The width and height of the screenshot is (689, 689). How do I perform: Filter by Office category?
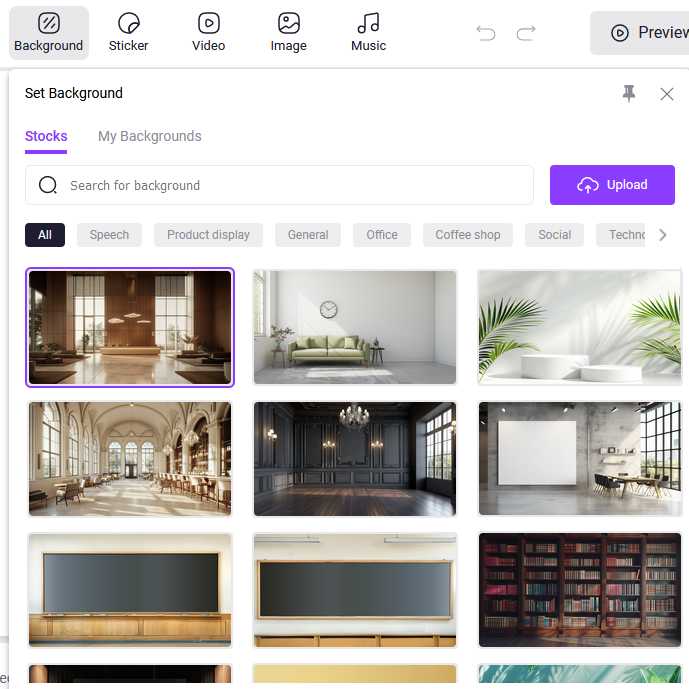tap(382, 235)
